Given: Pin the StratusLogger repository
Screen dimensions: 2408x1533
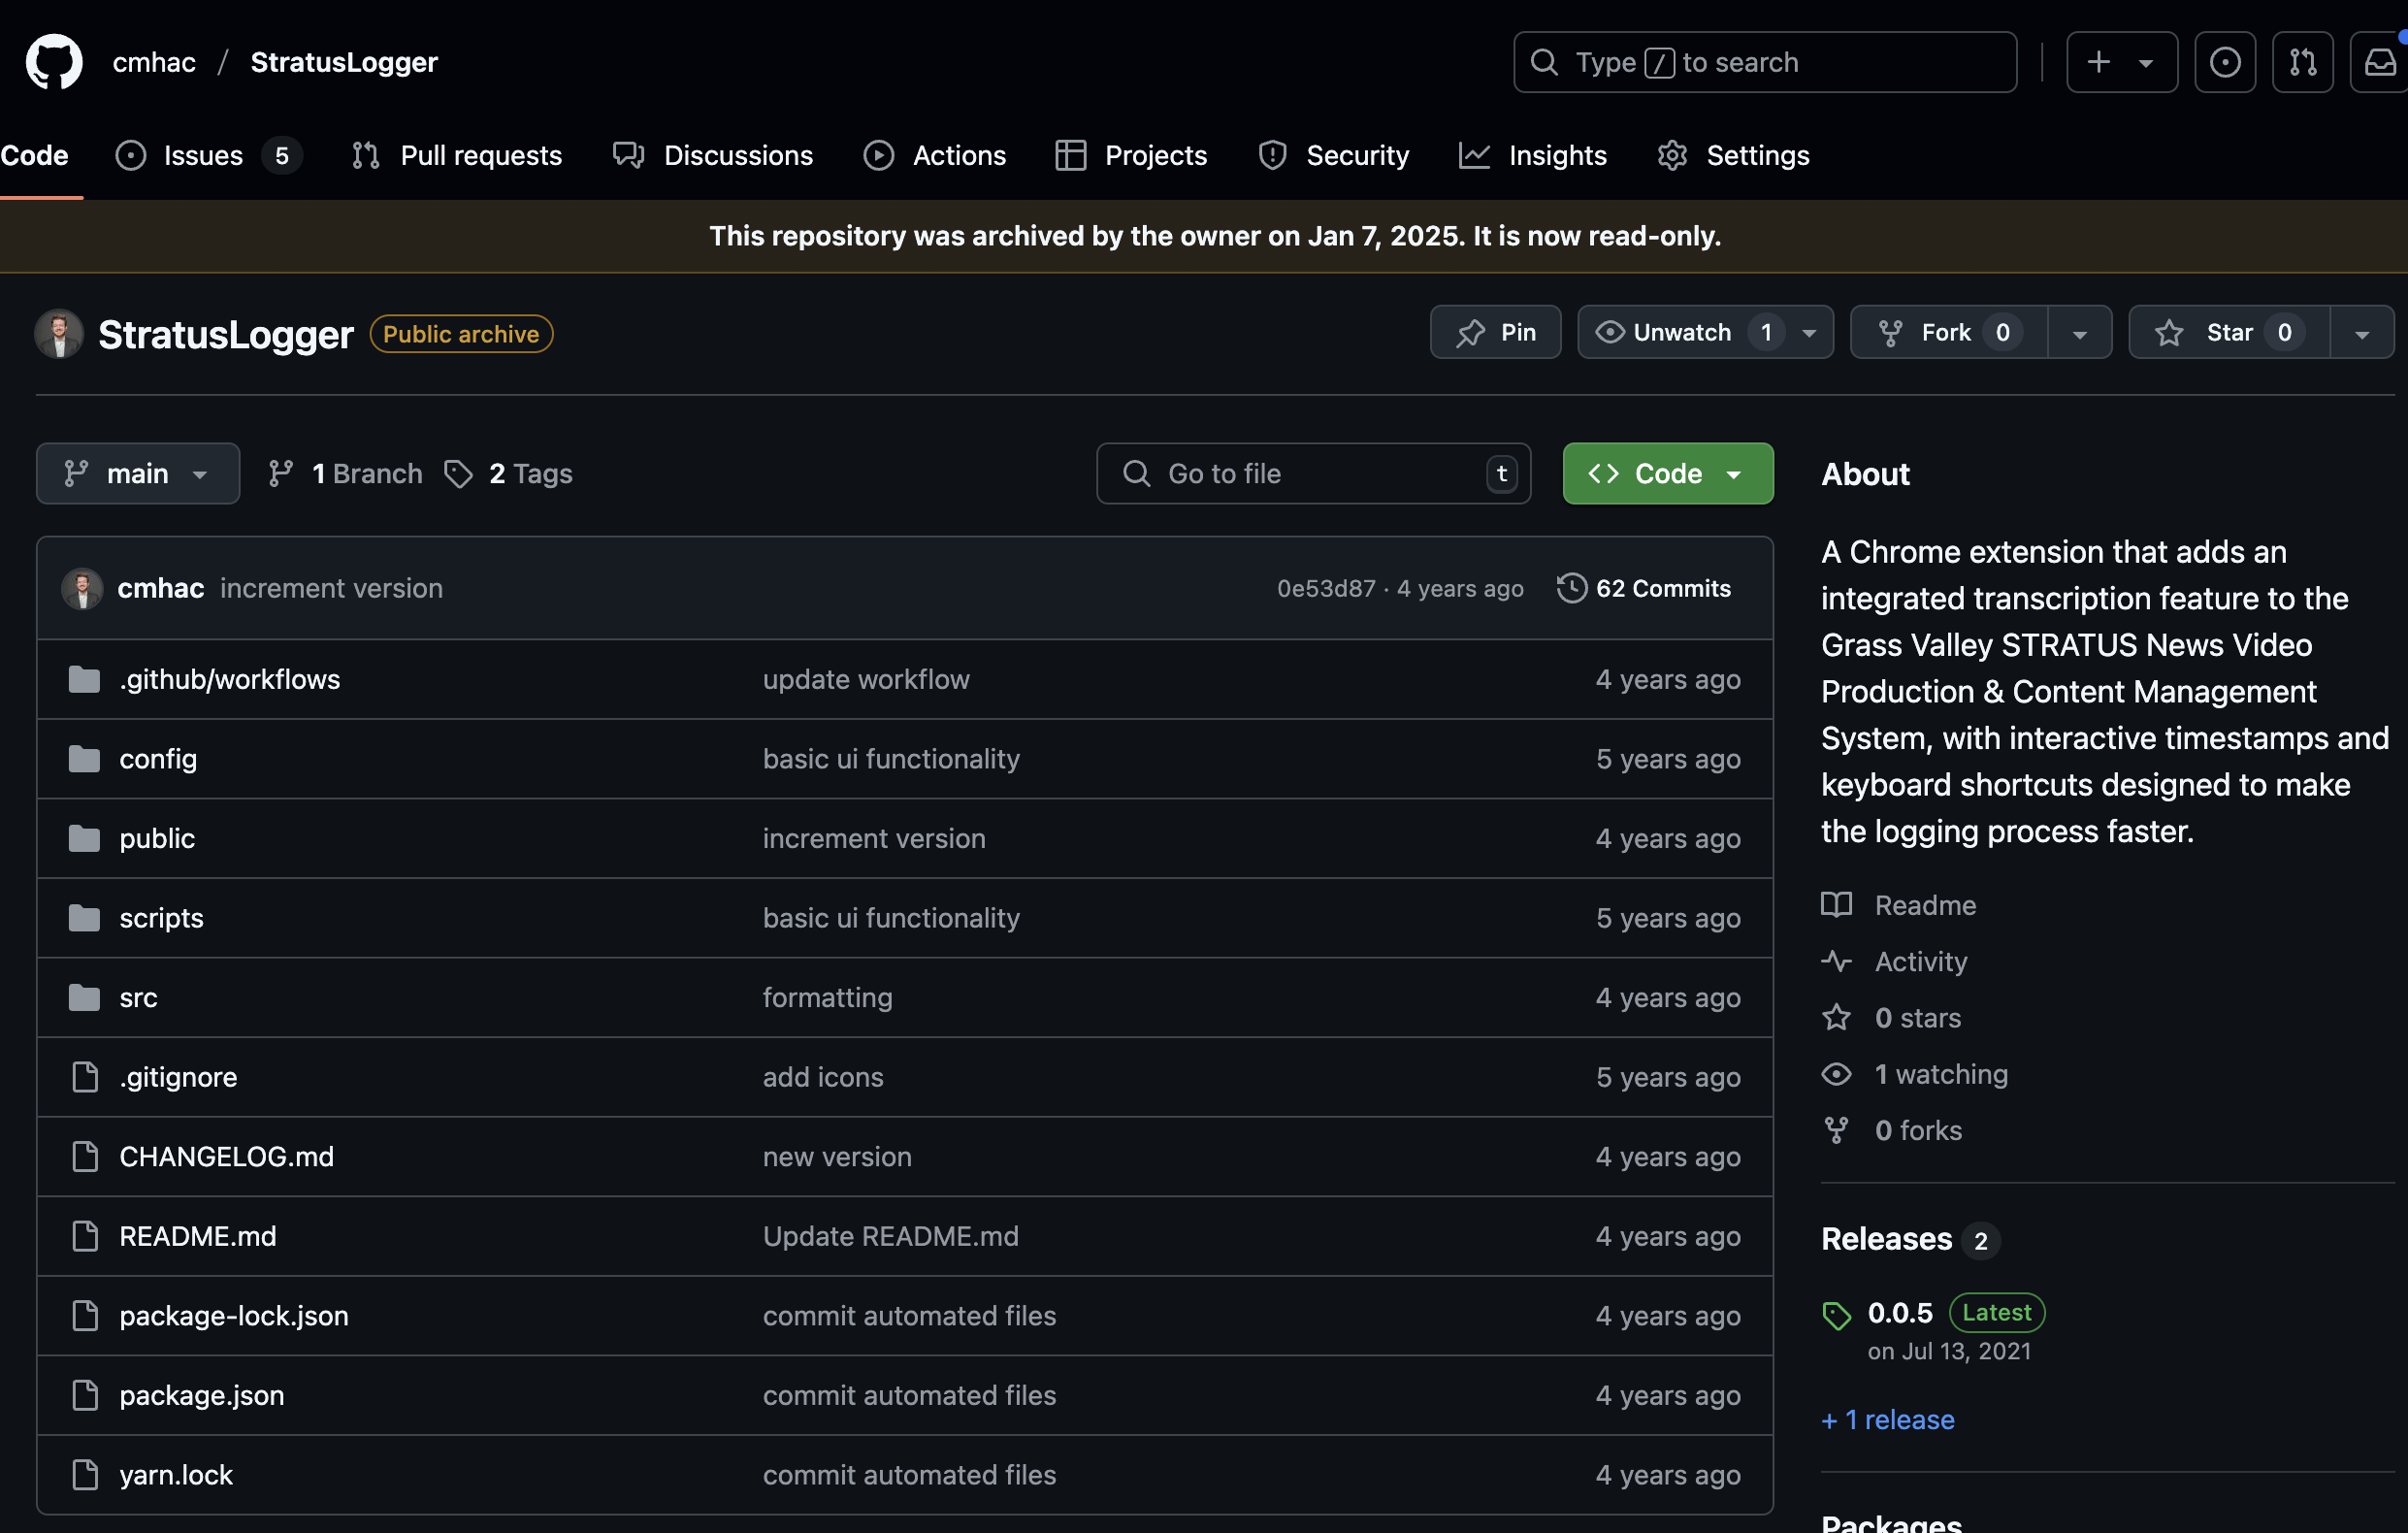Looking at the screenshot, I should click(1495, 332).
